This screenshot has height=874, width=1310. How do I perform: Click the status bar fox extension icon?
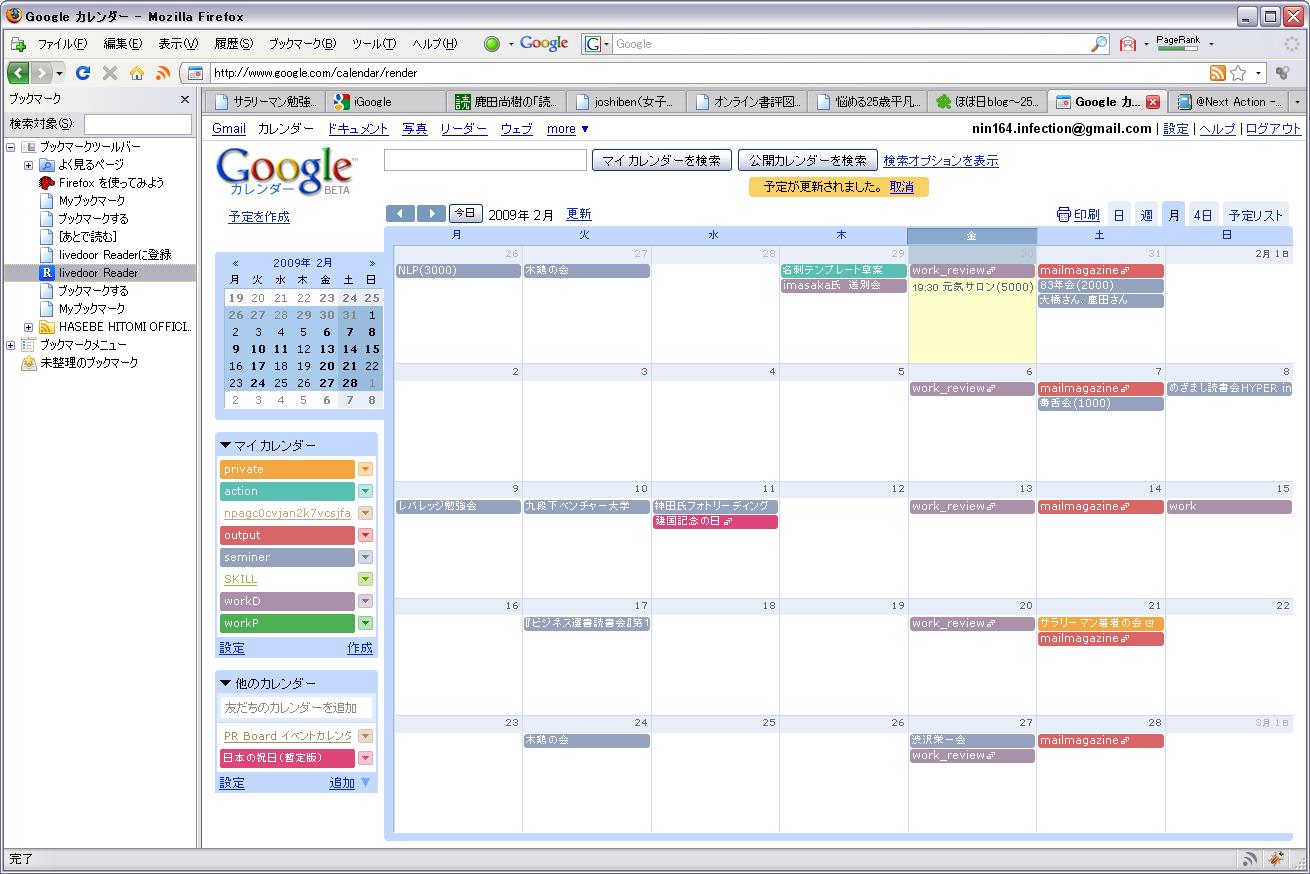click(1276, 859)
